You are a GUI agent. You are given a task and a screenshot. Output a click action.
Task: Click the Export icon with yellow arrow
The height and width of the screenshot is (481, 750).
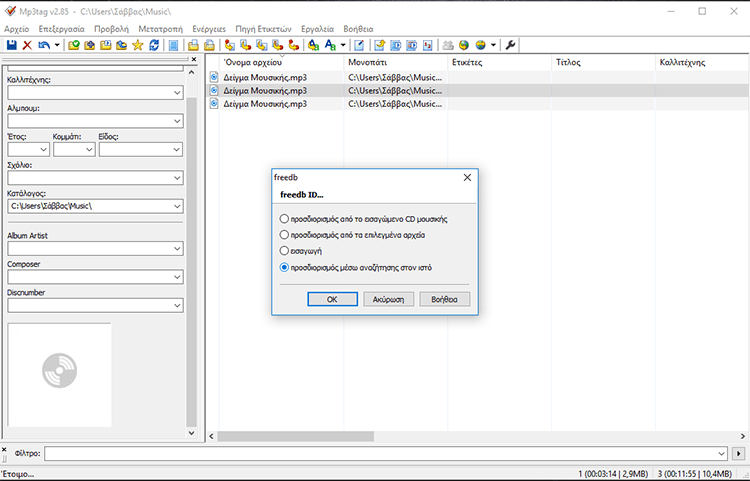(x=379, y=45)
